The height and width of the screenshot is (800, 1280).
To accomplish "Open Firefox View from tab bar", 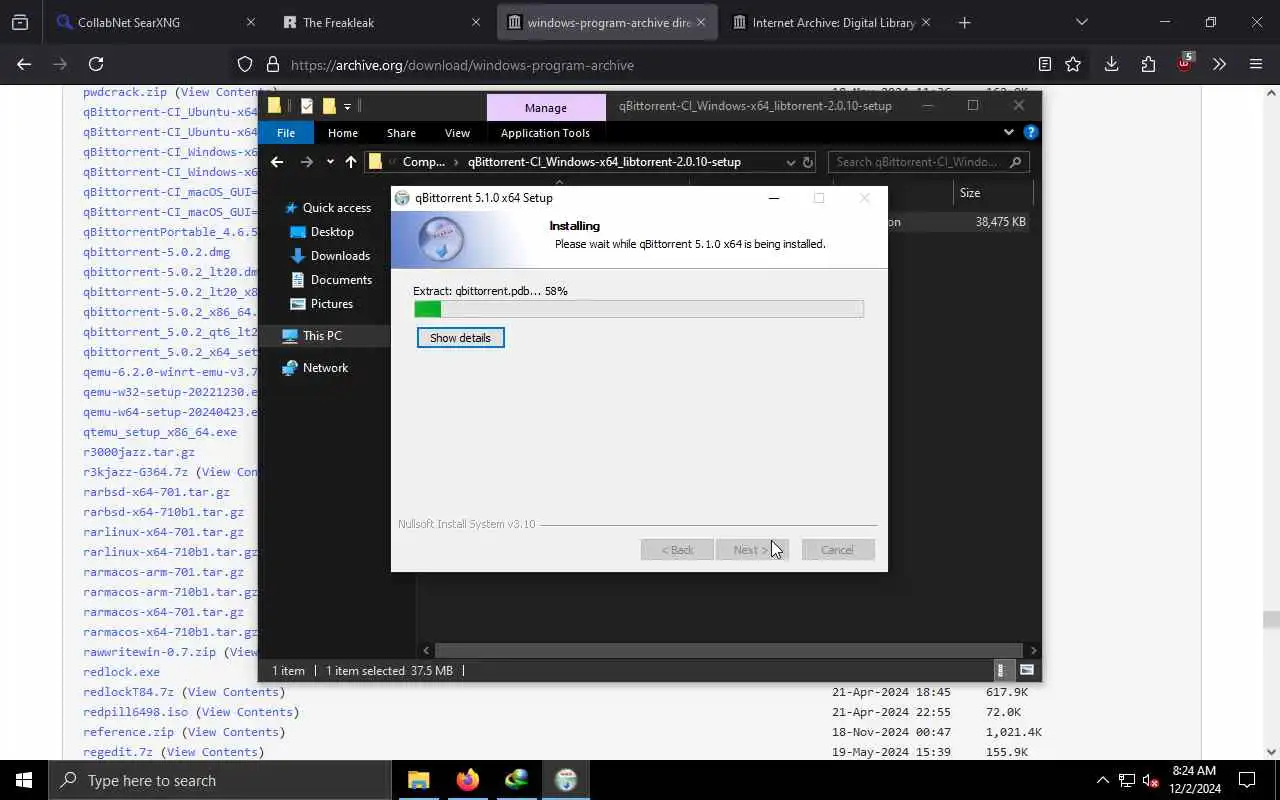I will click(x=20, y=22).
